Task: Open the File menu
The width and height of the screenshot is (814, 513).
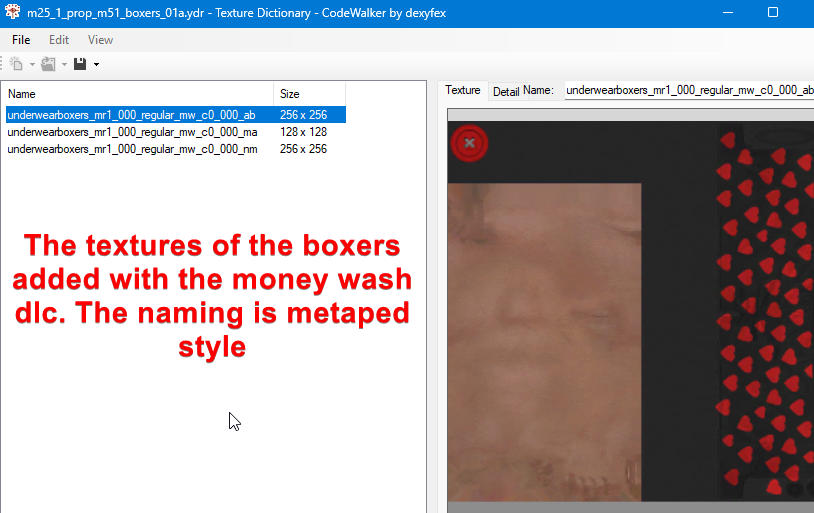Action: tap(21, 40)
